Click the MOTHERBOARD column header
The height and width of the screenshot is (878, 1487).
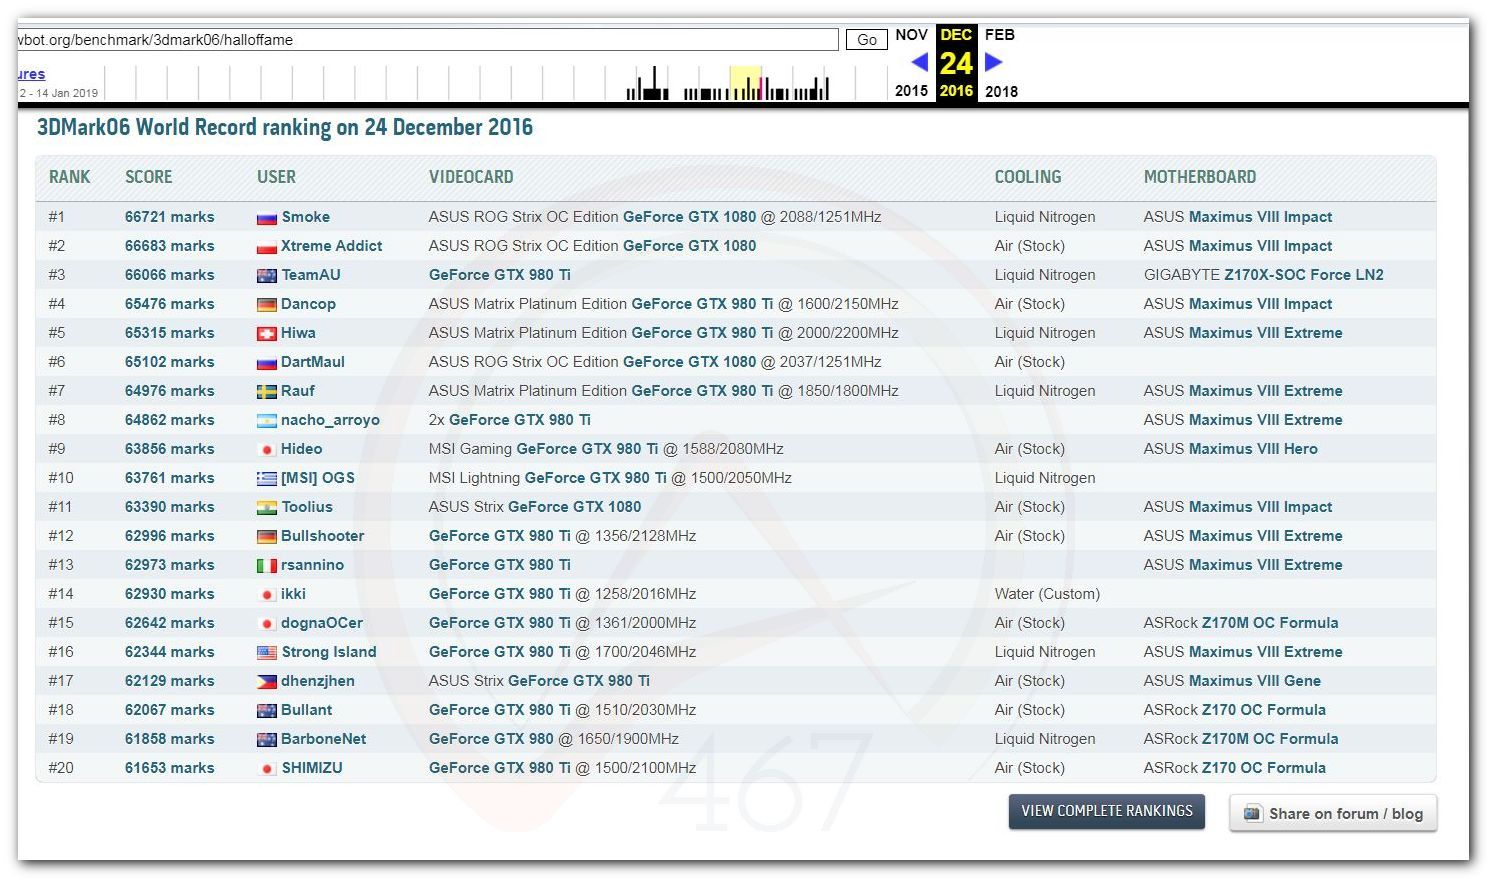[1200, 177]
